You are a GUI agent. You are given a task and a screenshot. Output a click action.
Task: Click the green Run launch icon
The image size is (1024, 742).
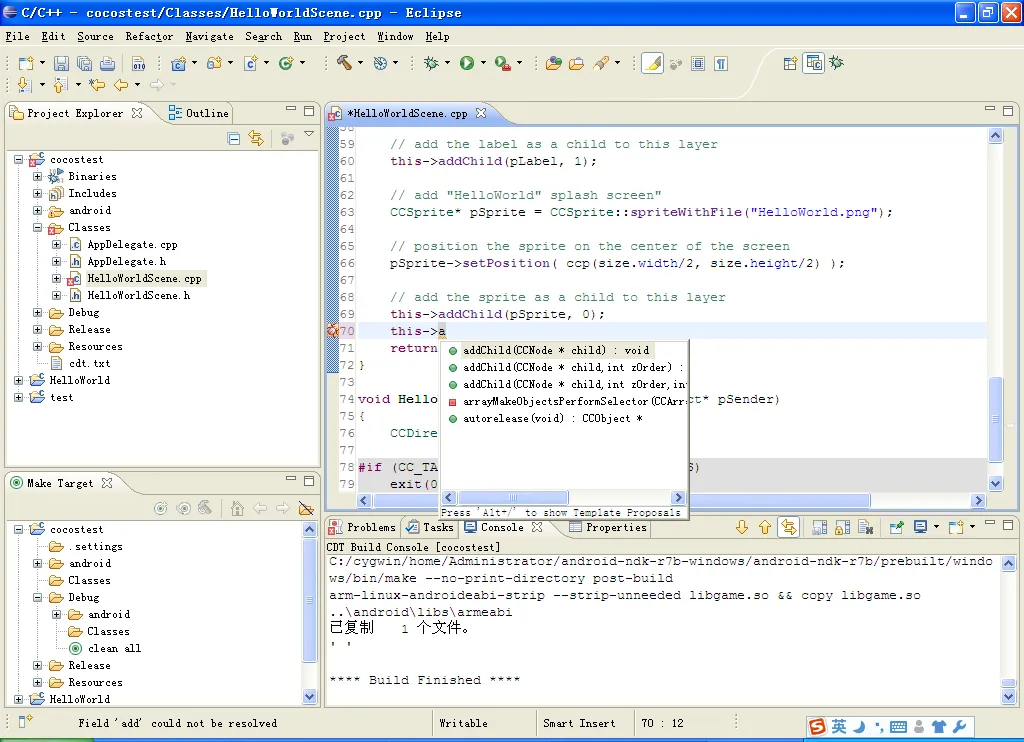pyautogui.click(x=466, y=63)
